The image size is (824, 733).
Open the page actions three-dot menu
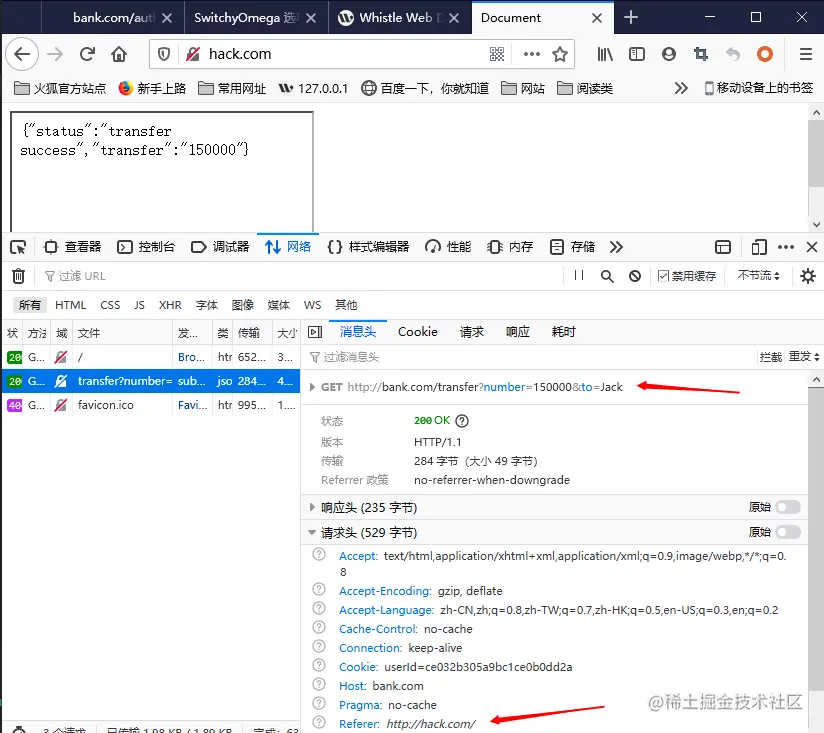(x=531, y=54)
